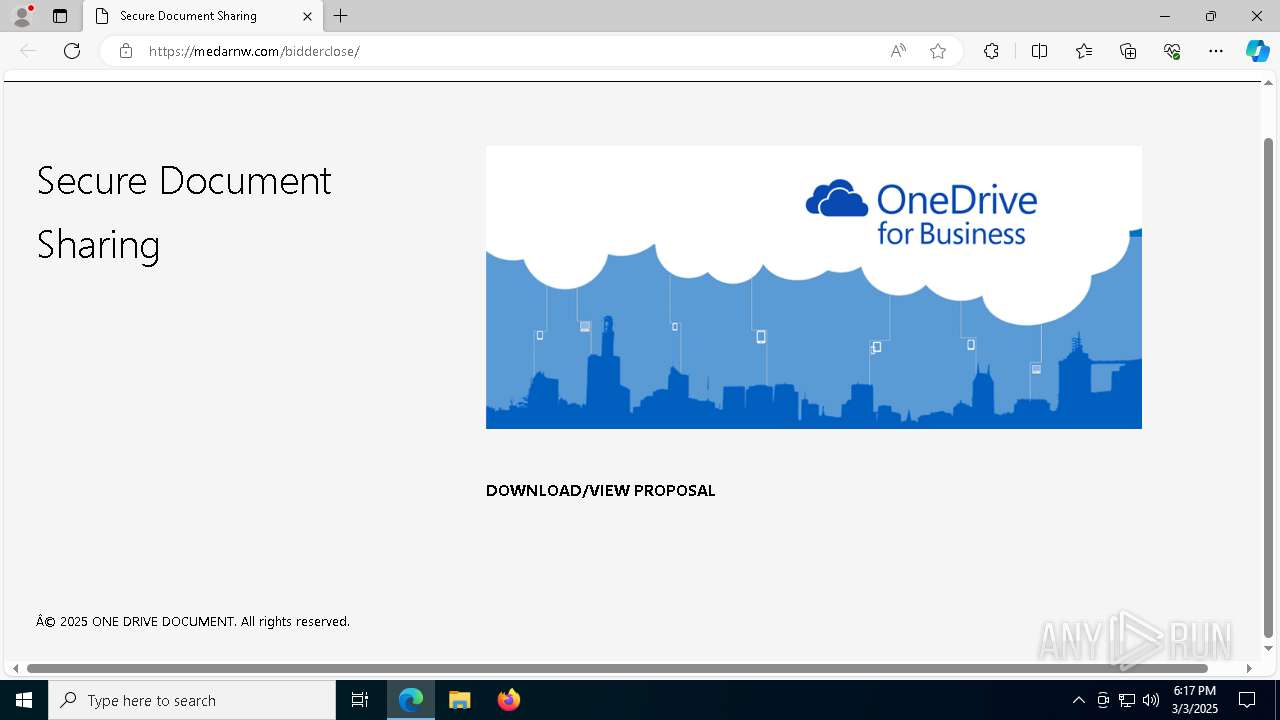
Task: Minimize the browser window
Action: pyautogui.click(x=1165, y=16)
